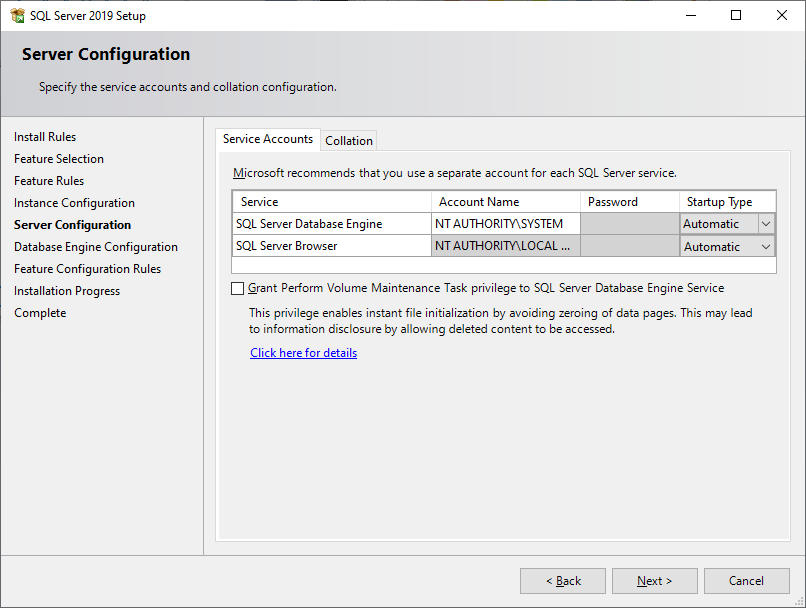Select Database Engine Configuration step
This screenshot has width=806, height=608.
tap(95, 246)
